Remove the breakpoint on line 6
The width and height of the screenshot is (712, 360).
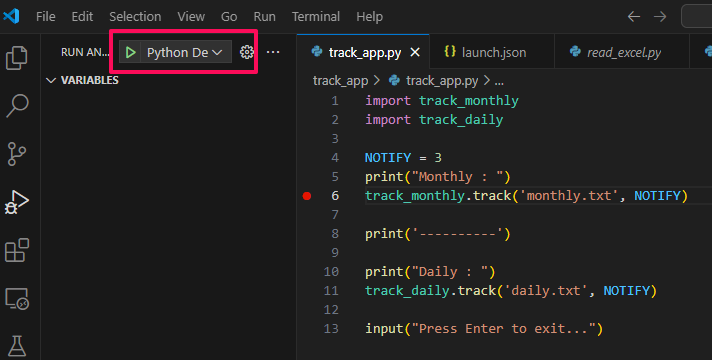click(x=307, y=196)
